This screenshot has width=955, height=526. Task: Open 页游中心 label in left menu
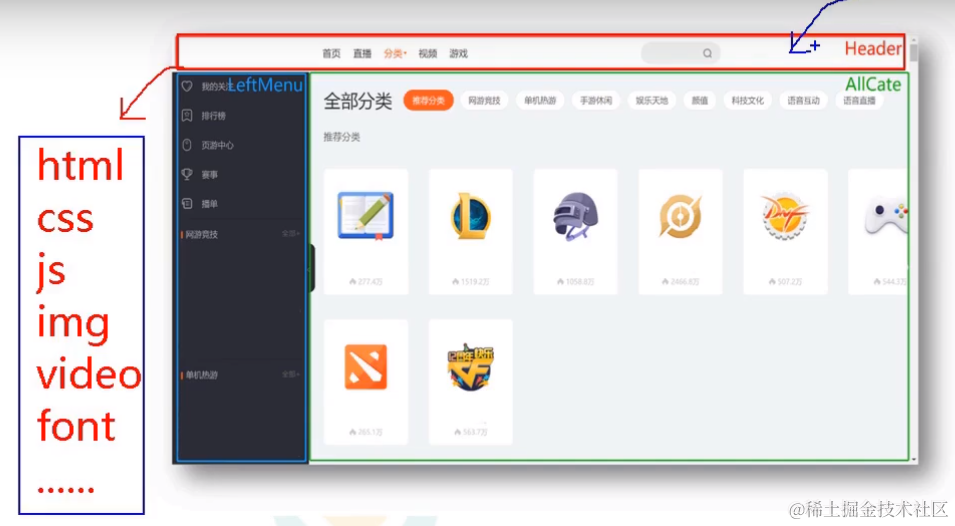(x=217, y=145)
